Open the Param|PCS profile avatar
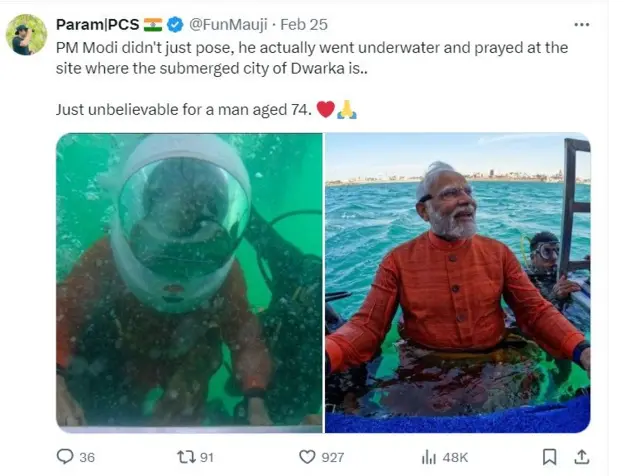 27,35
